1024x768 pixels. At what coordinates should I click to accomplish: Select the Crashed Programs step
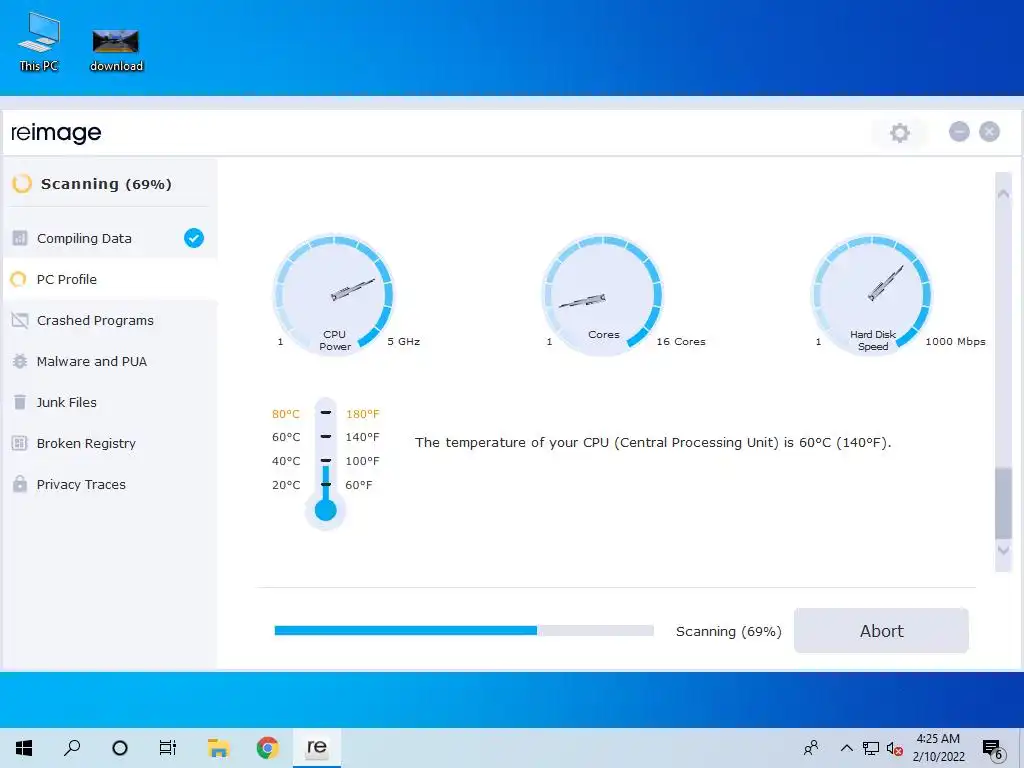[110, 320]
